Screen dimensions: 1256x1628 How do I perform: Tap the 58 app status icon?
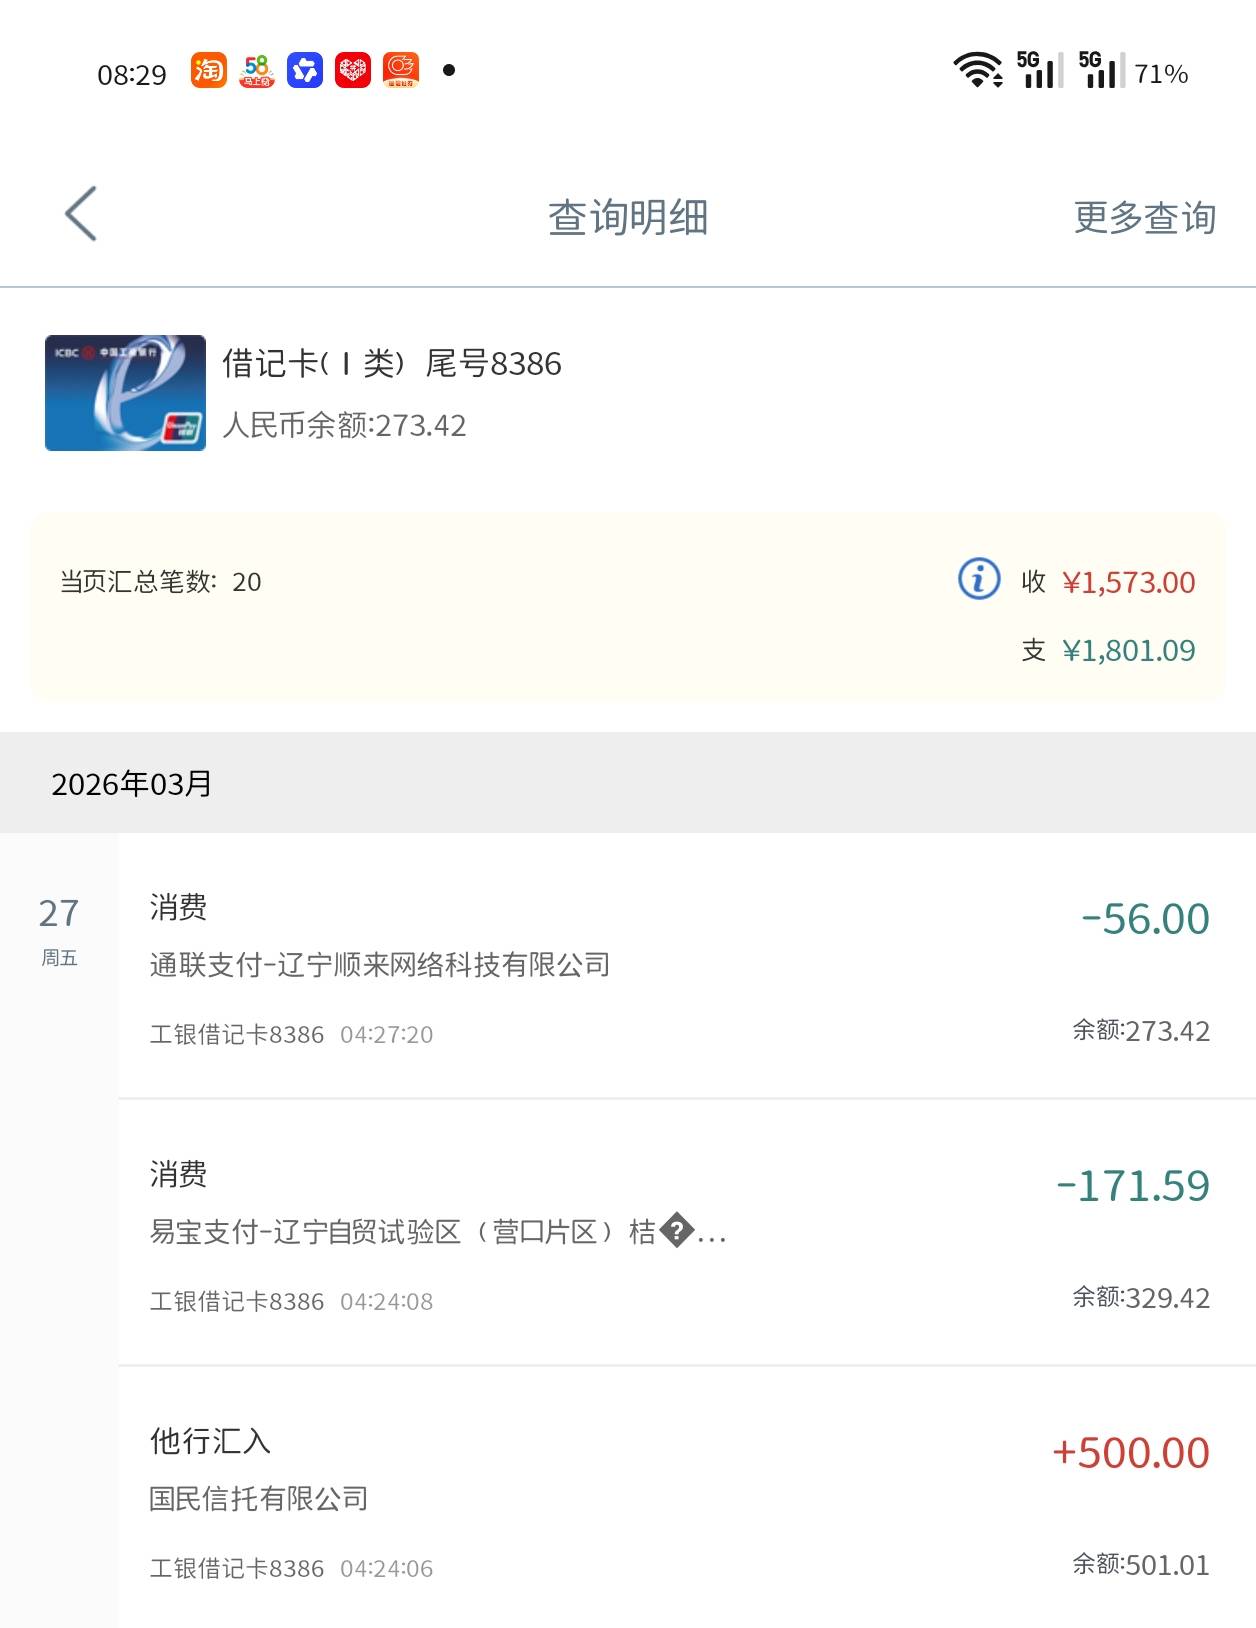point(257,70)
